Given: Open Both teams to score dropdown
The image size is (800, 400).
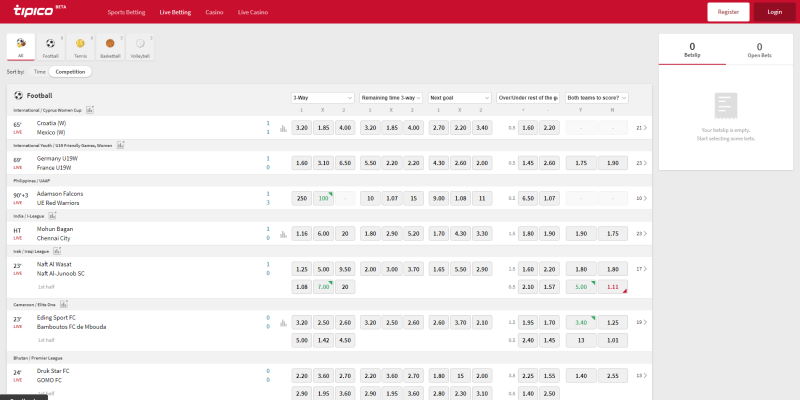Looking at the screenshot, I should point(597,97).
